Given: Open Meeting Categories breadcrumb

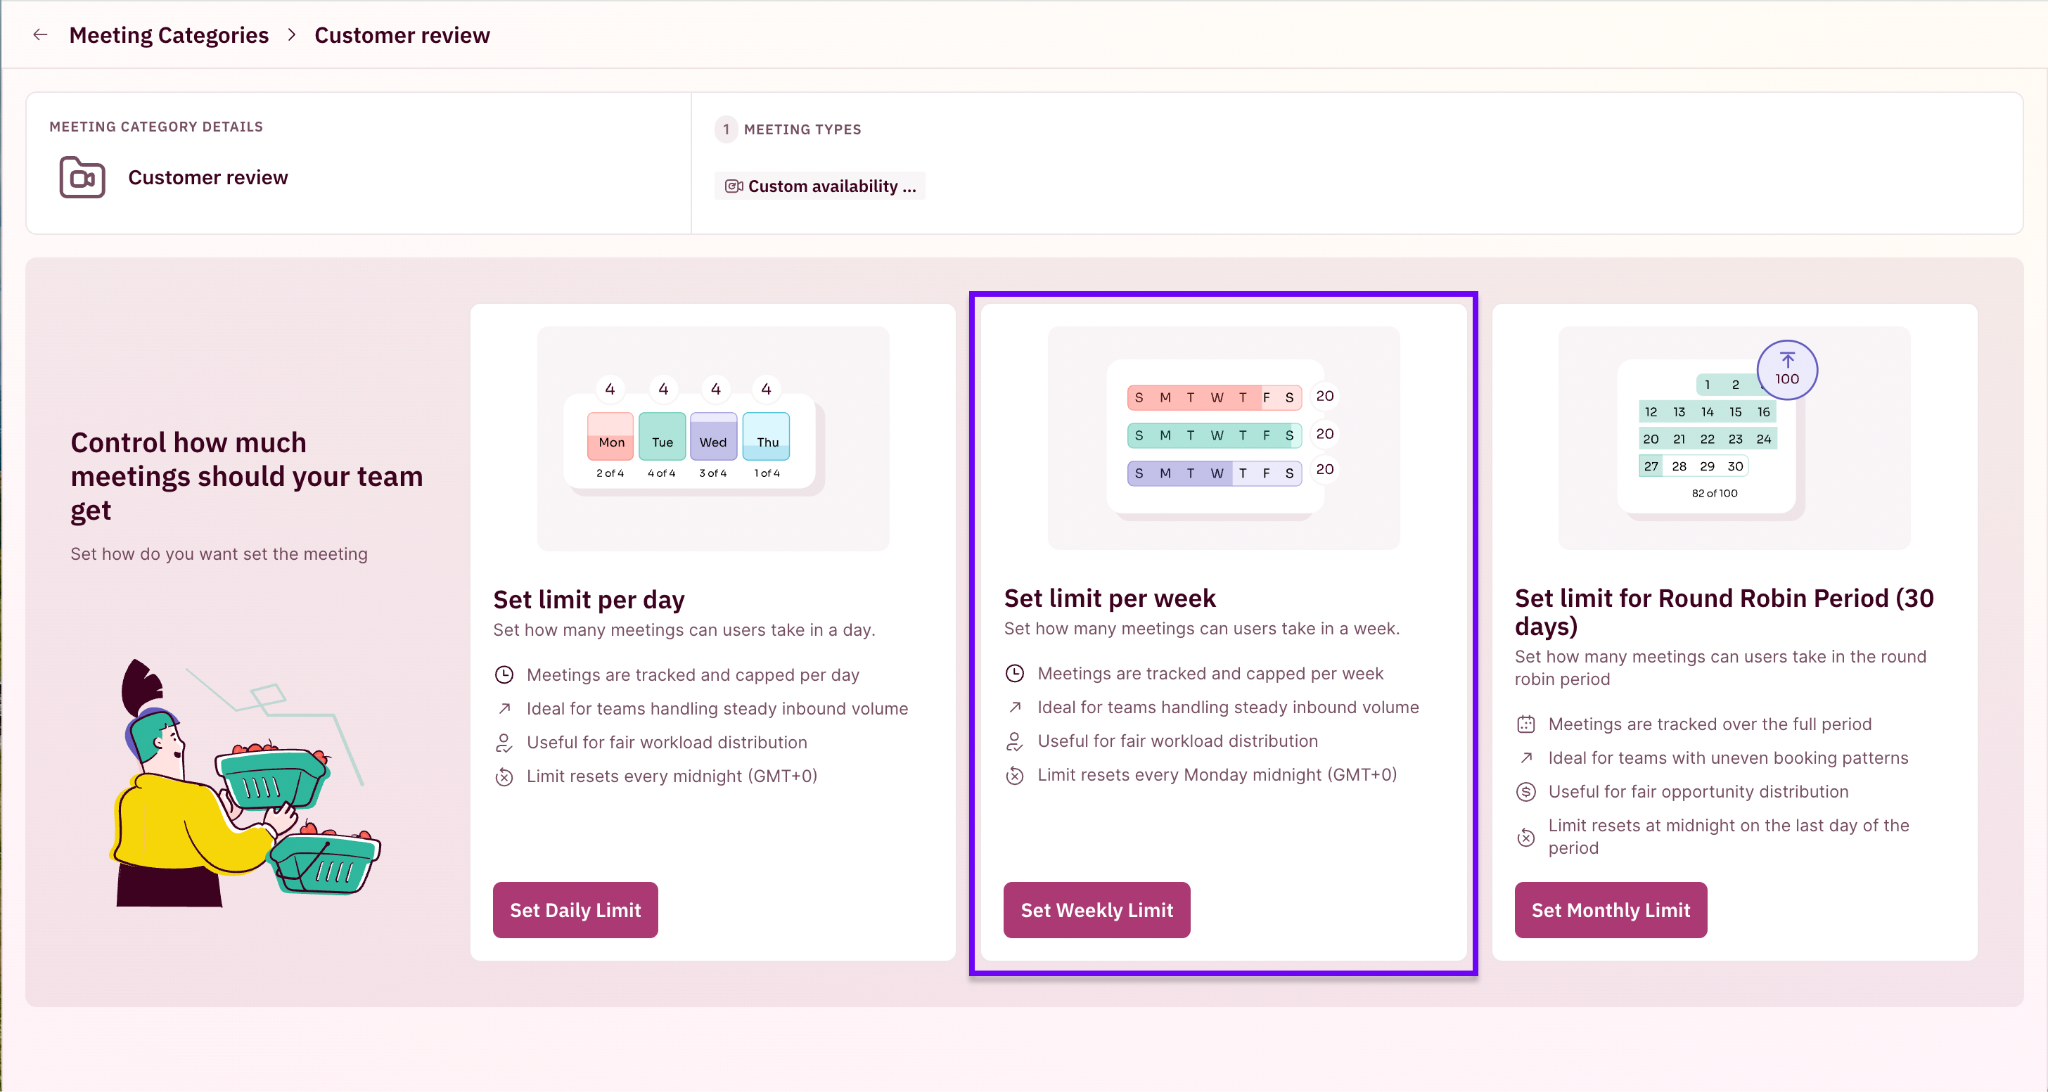Looking at the screenshot, I should pyautogui.click(x=169, y=35).
